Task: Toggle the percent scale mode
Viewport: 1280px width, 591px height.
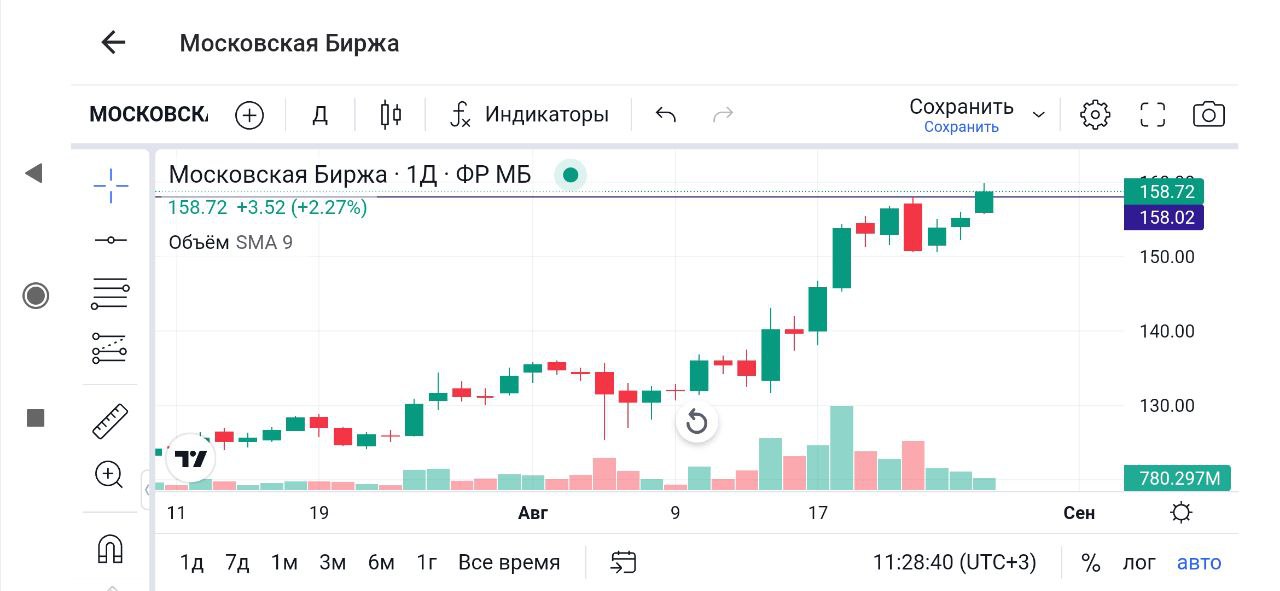Action: click(1091, 563)
